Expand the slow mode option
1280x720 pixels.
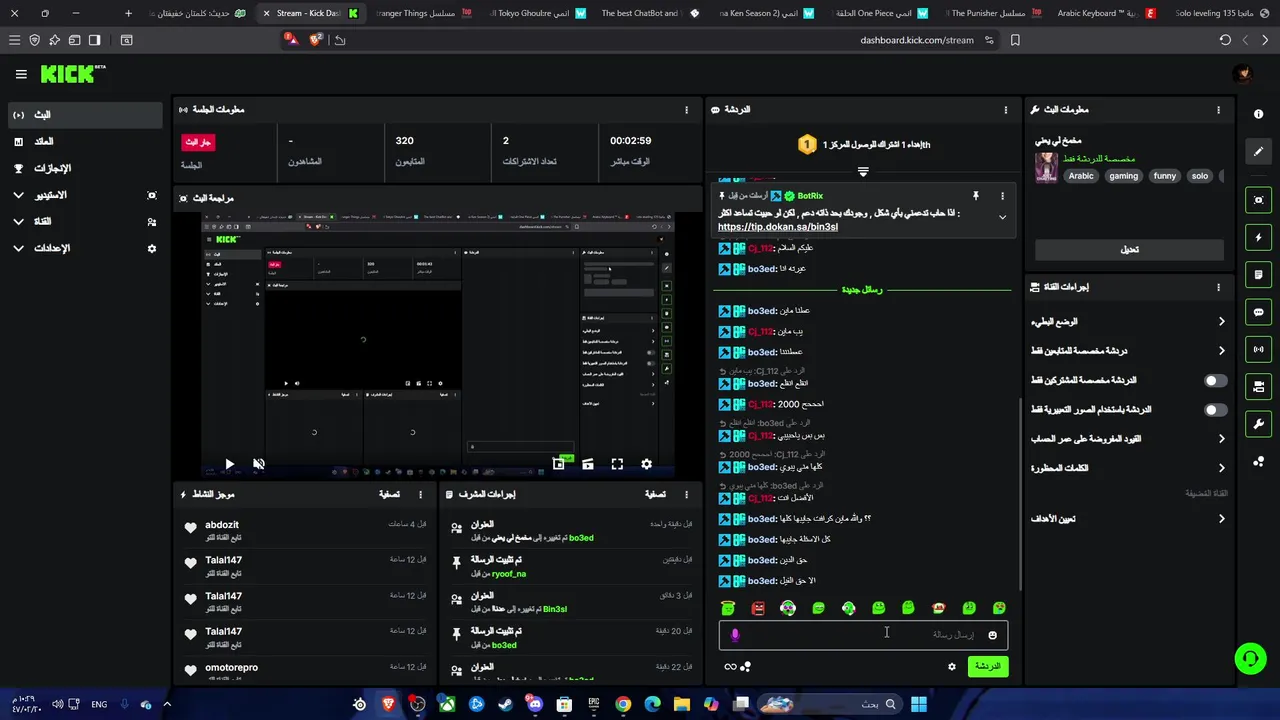click(1129, 322)
